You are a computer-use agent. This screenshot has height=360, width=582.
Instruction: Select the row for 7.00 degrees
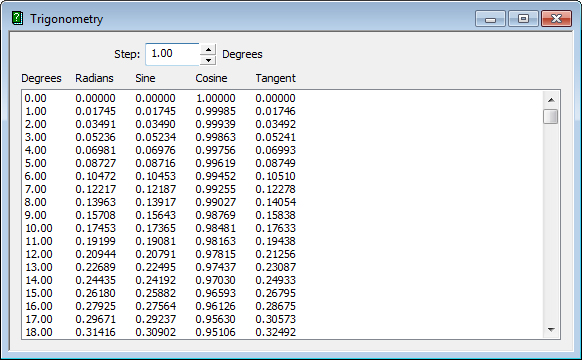click(282, 189)
